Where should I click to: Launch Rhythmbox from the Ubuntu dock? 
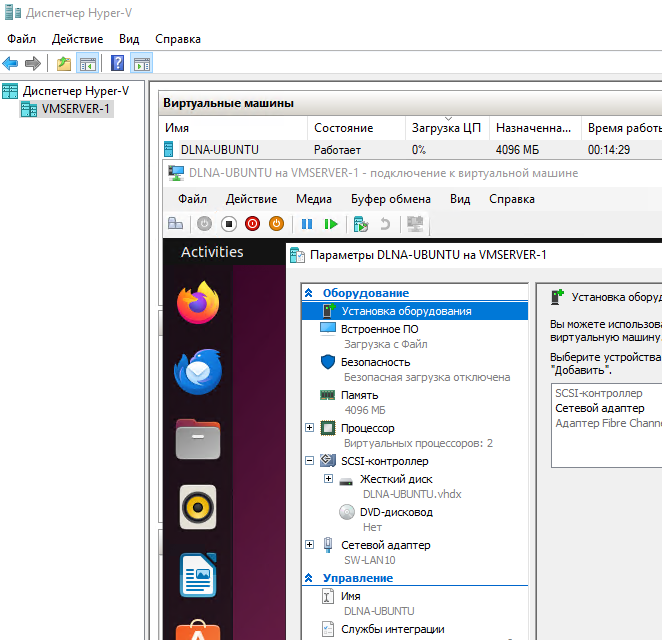(x=198, y=507)
